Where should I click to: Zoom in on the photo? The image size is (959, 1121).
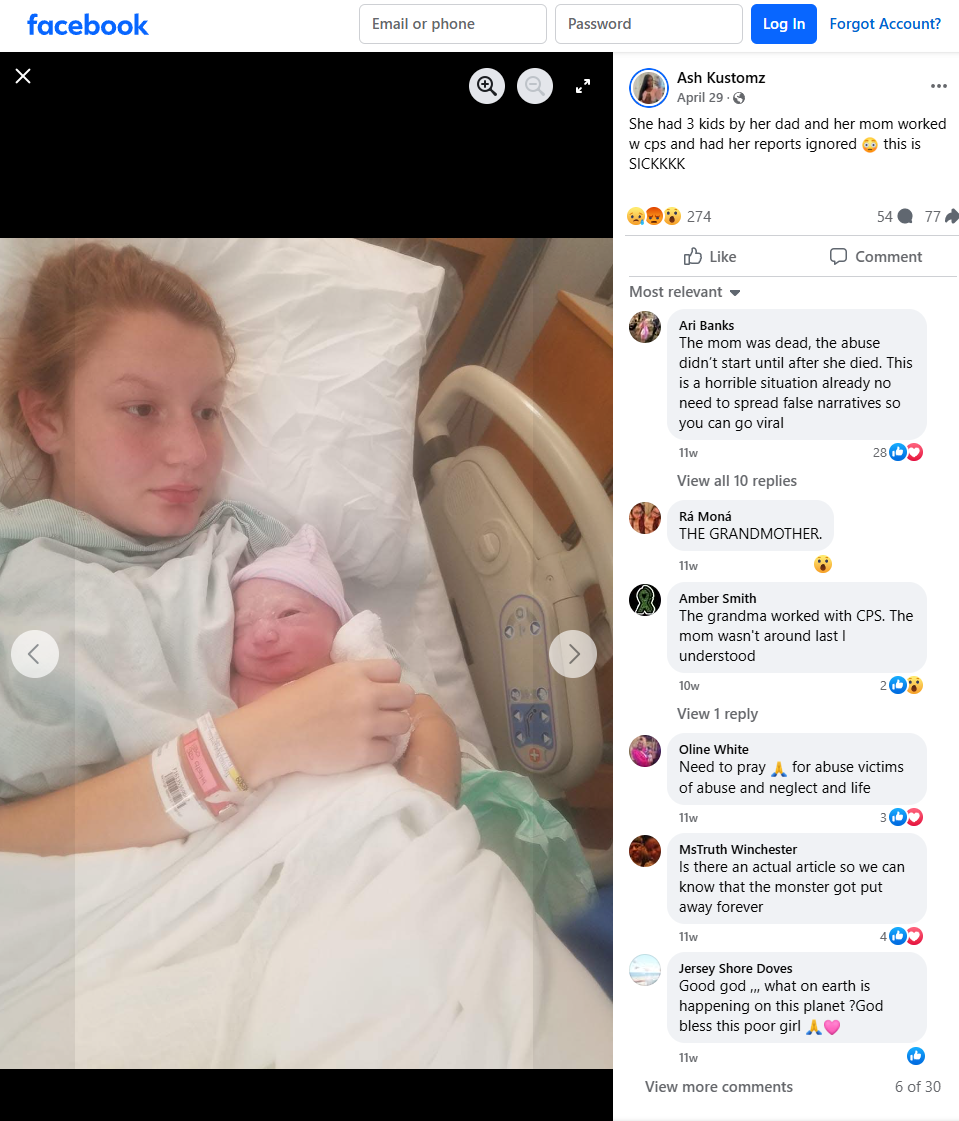[x=487, y=86]
